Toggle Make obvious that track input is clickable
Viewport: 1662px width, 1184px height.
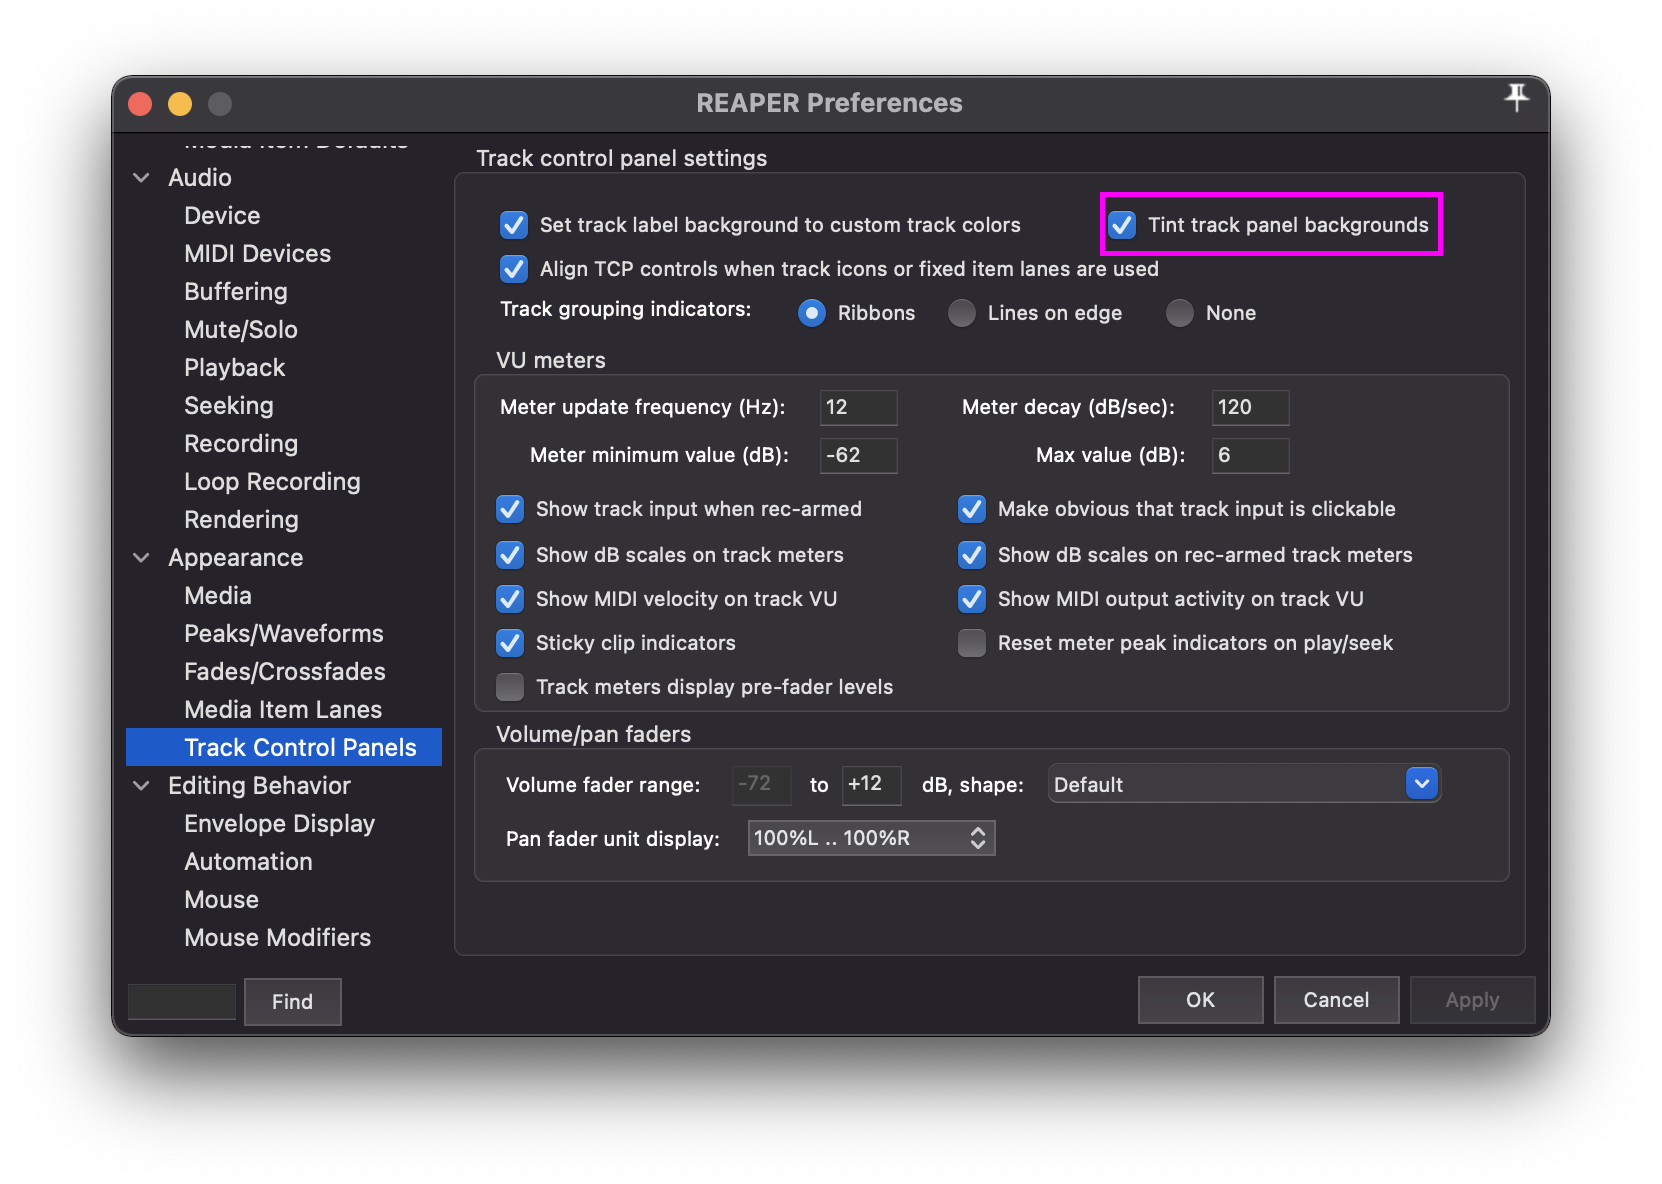point(972,509)
